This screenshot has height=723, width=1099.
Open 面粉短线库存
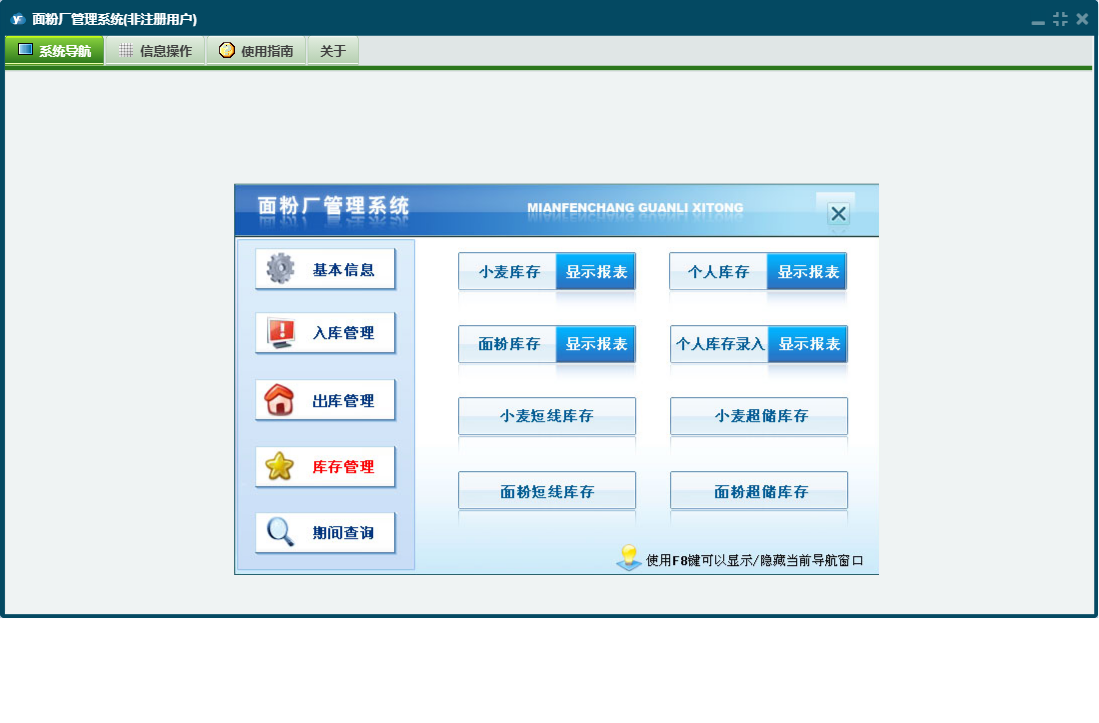click(547, 490)
